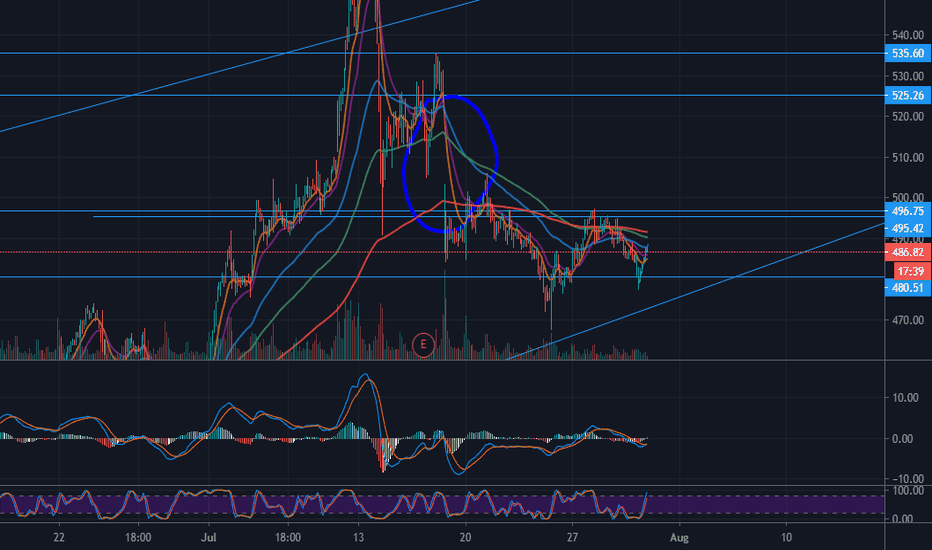This screenshot has height=550, width=932.
Task: Click the 'Jul' date label on time axis
Action: [x=209, y=538]
